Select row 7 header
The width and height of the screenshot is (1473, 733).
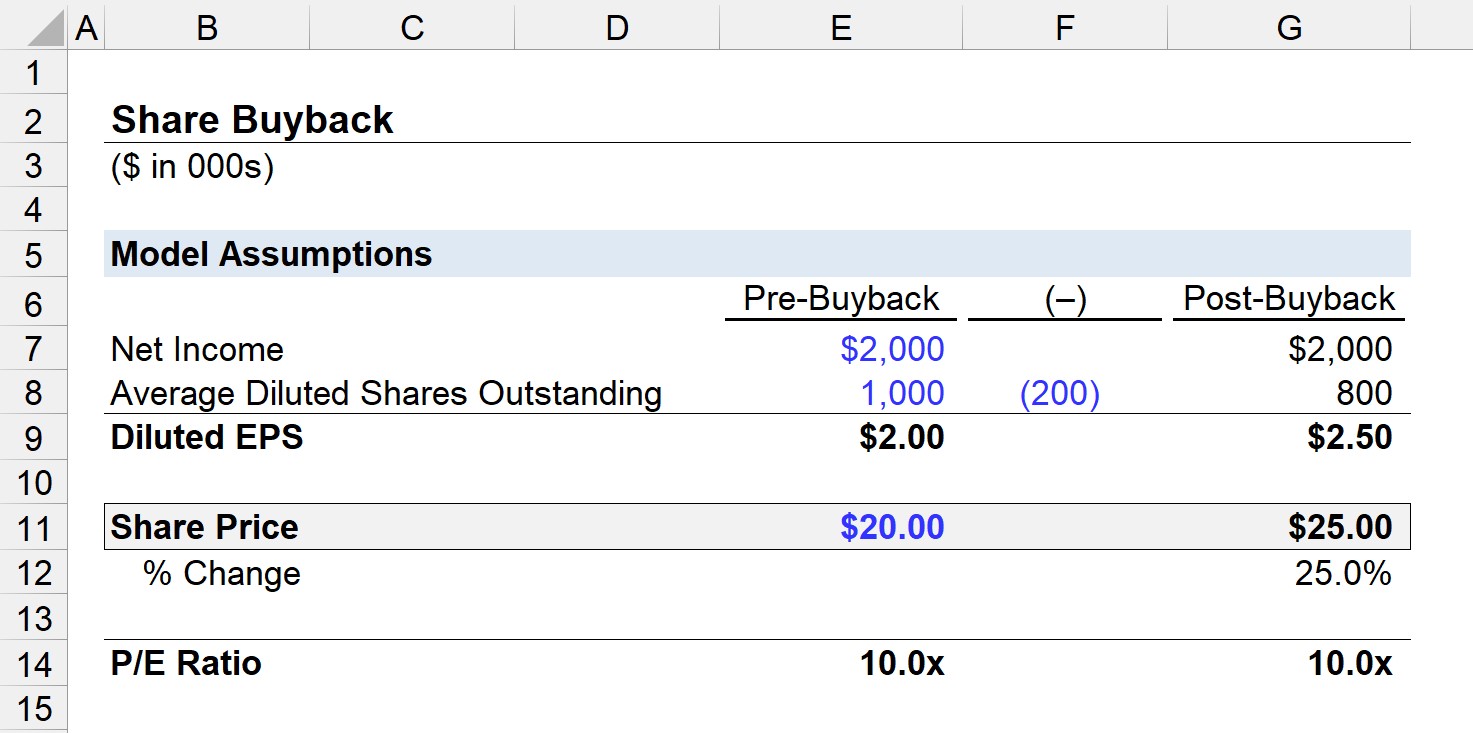coord(34,348)
